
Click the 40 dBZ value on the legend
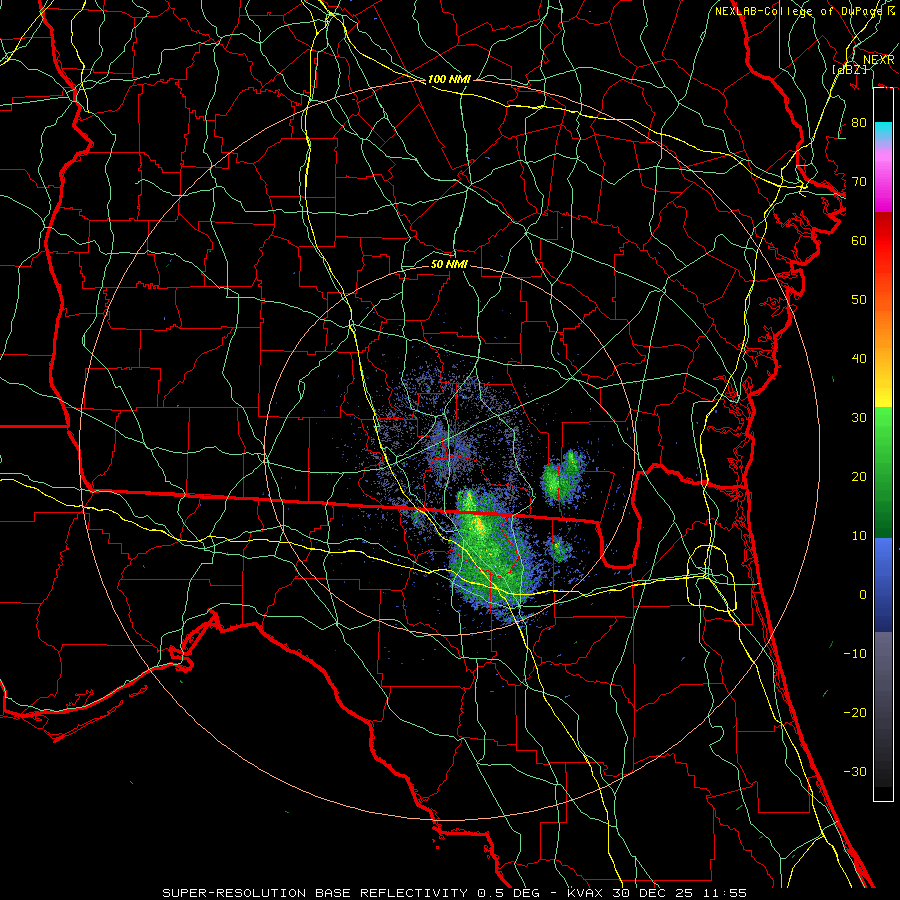[859, 359]
